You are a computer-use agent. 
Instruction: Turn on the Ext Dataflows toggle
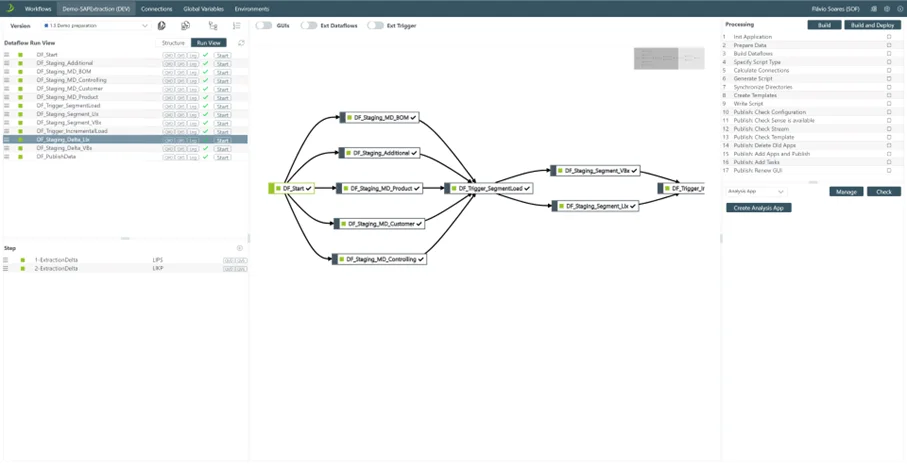(x=309, y=26)
